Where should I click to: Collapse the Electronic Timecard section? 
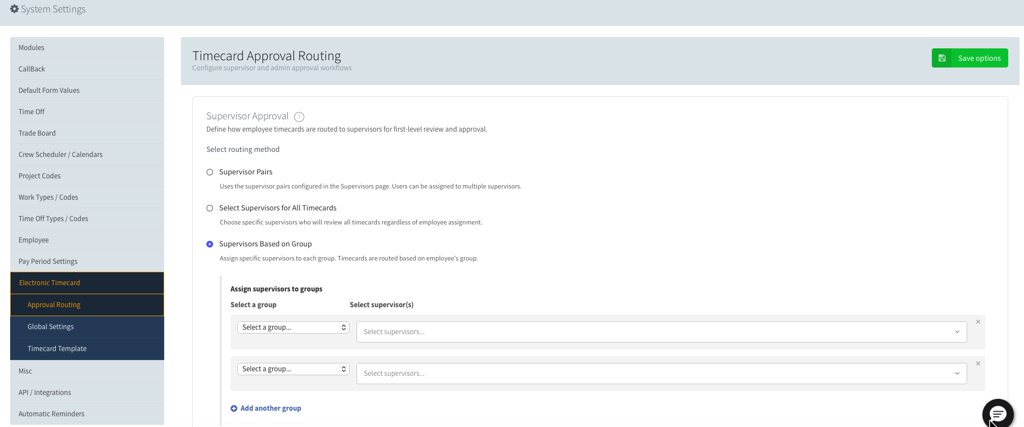click(87, 283)
